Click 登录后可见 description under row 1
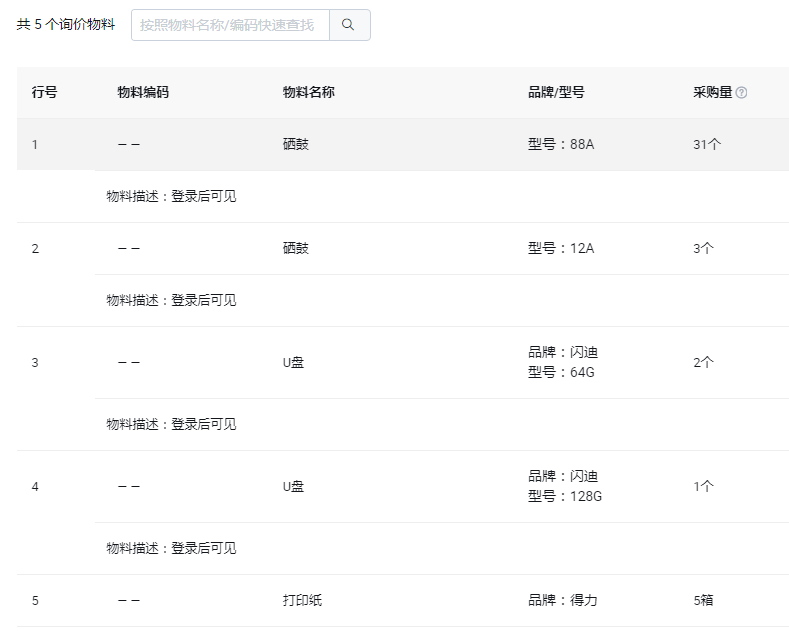The height and width of the screenshot is (631, 789). tap(204, 196)
